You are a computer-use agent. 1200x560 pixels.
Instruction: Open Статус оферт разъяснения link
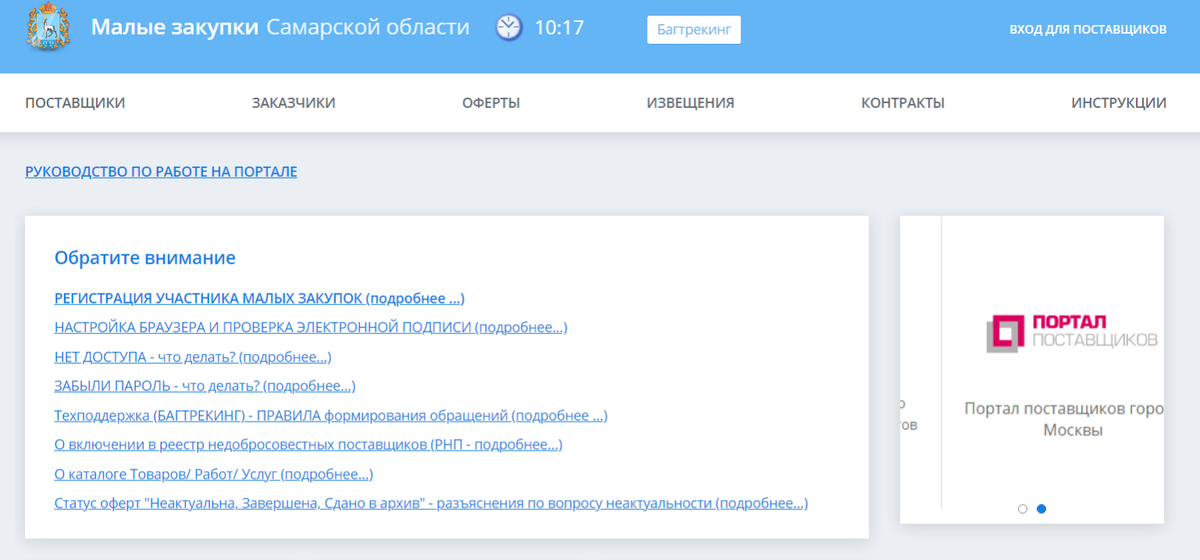click(431, 503)
